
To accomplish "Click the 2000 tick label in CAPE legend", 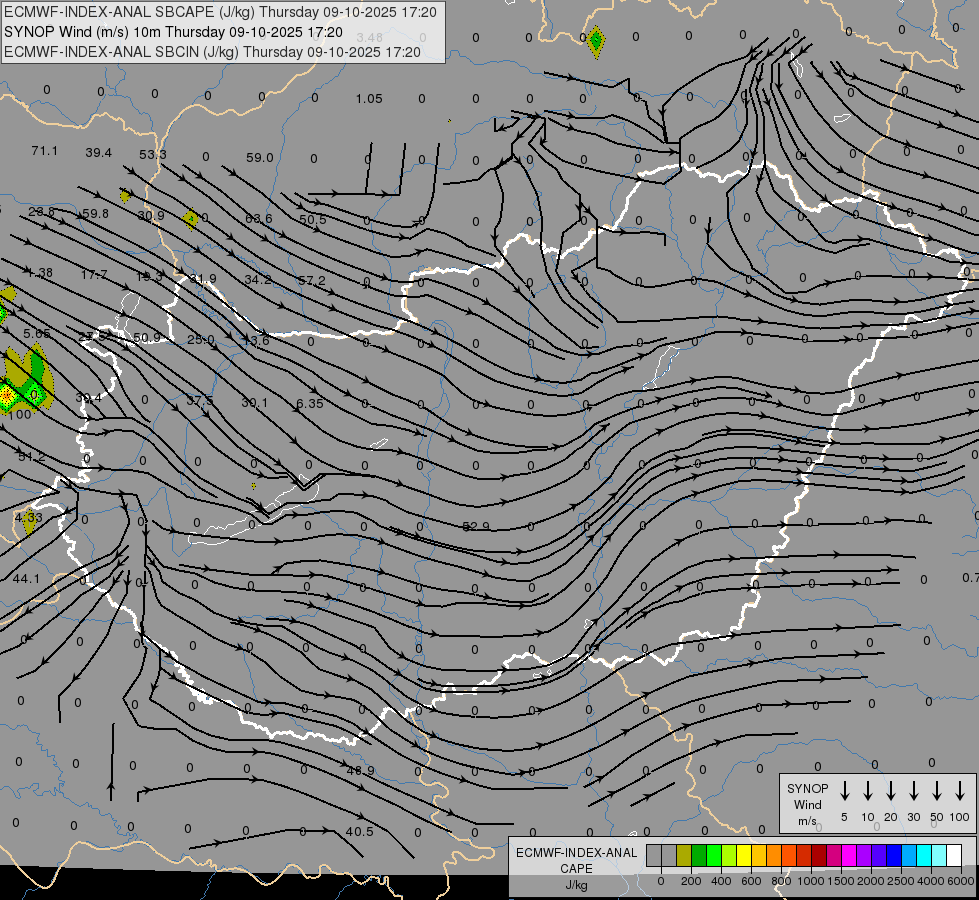I will point(870,881).
